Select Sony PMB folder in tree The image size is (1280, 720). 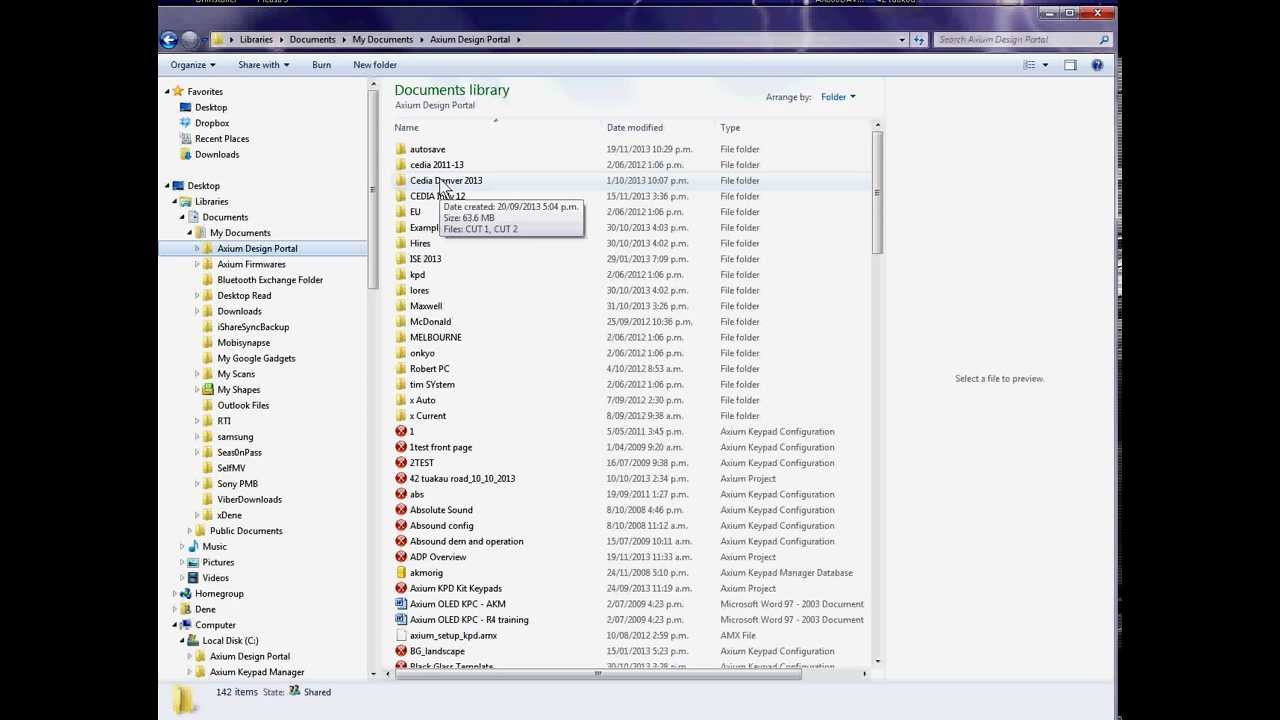point(237,484)
